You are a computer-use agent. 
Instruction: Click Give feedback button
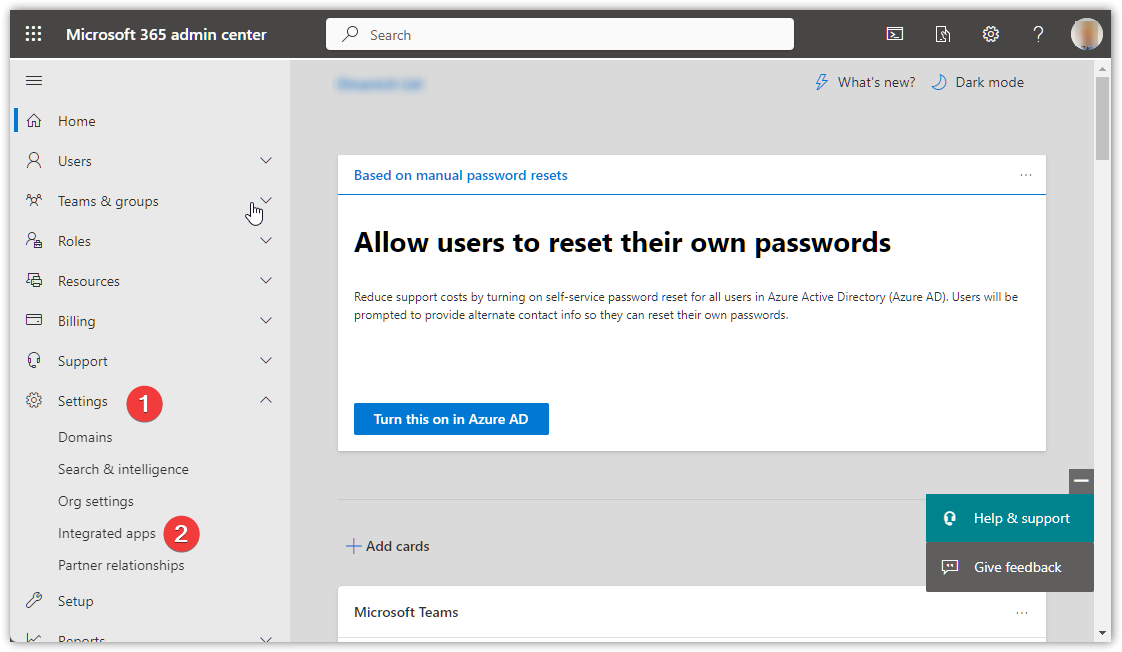point(1010,567)
